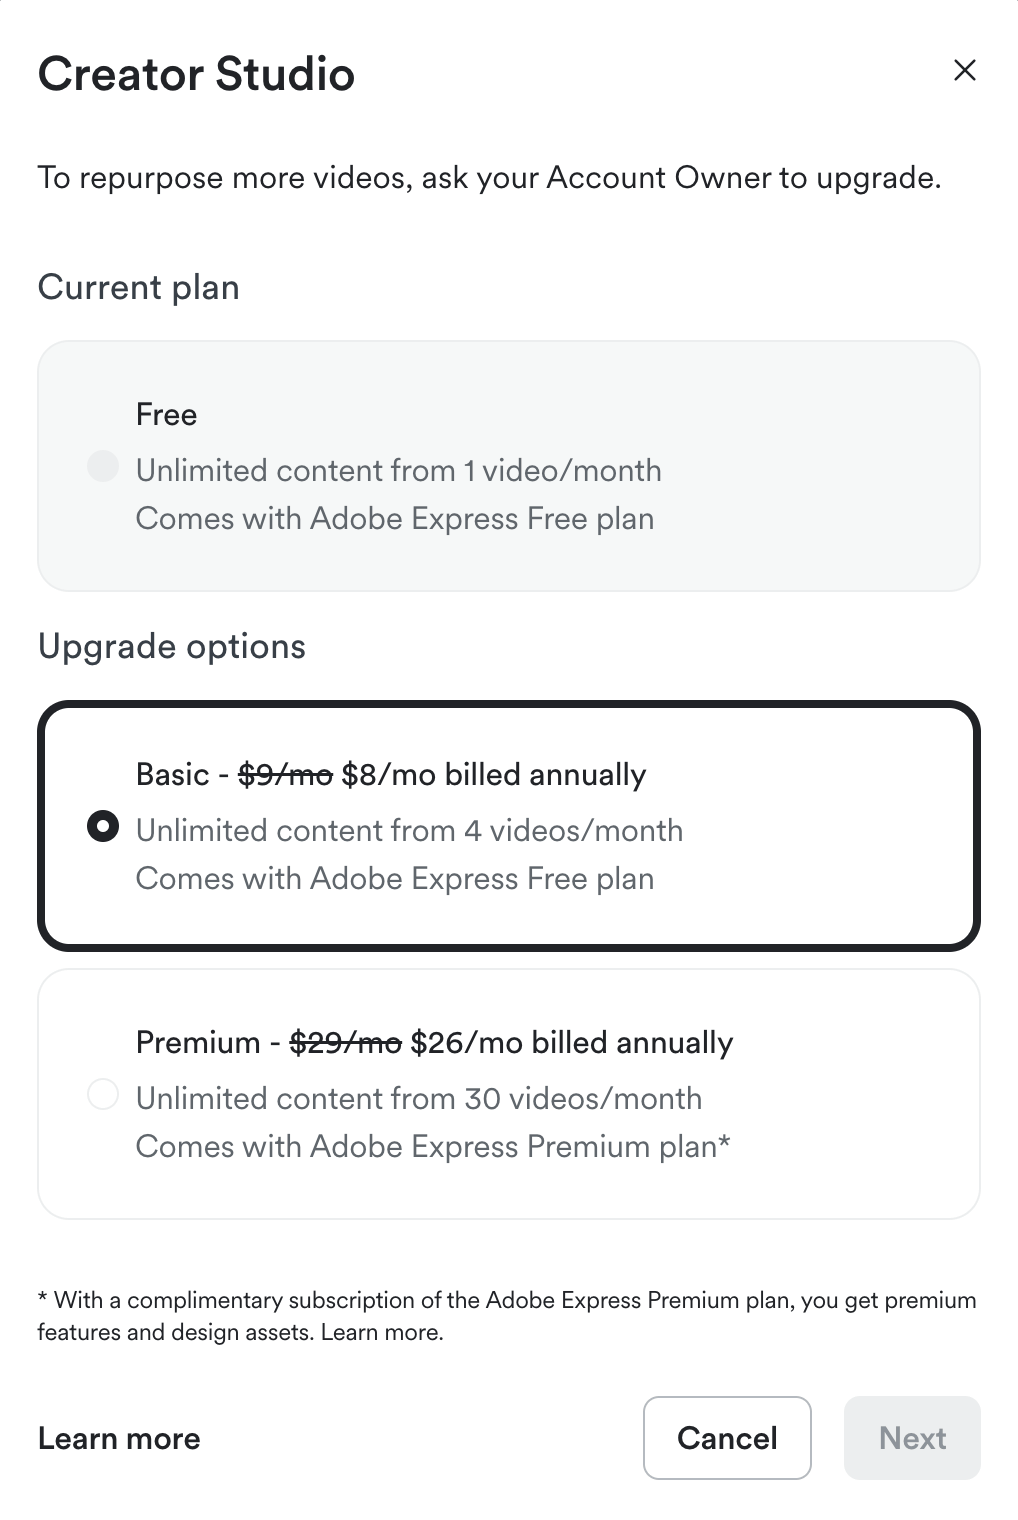Click the Upgrade options section heading
Viewport: 1018px width, 1520px height.
pos(171,647)
